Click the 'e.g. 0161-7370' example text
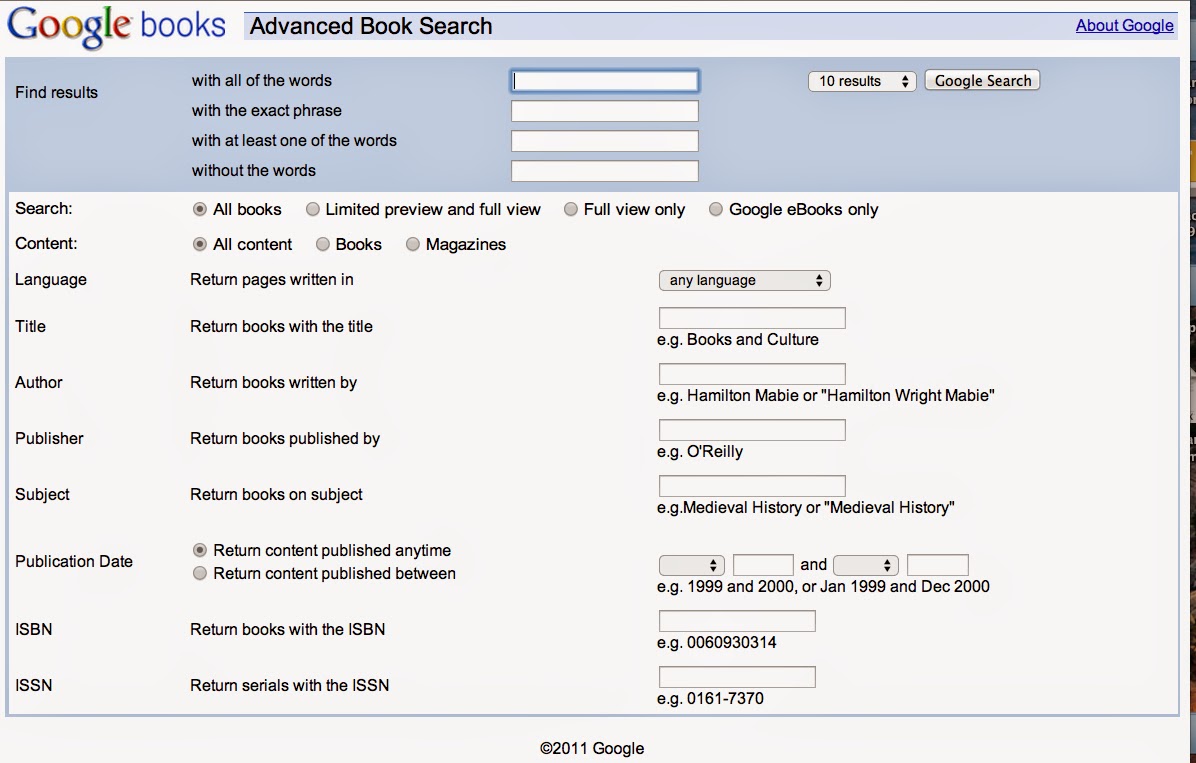 [x=710, y=698]
